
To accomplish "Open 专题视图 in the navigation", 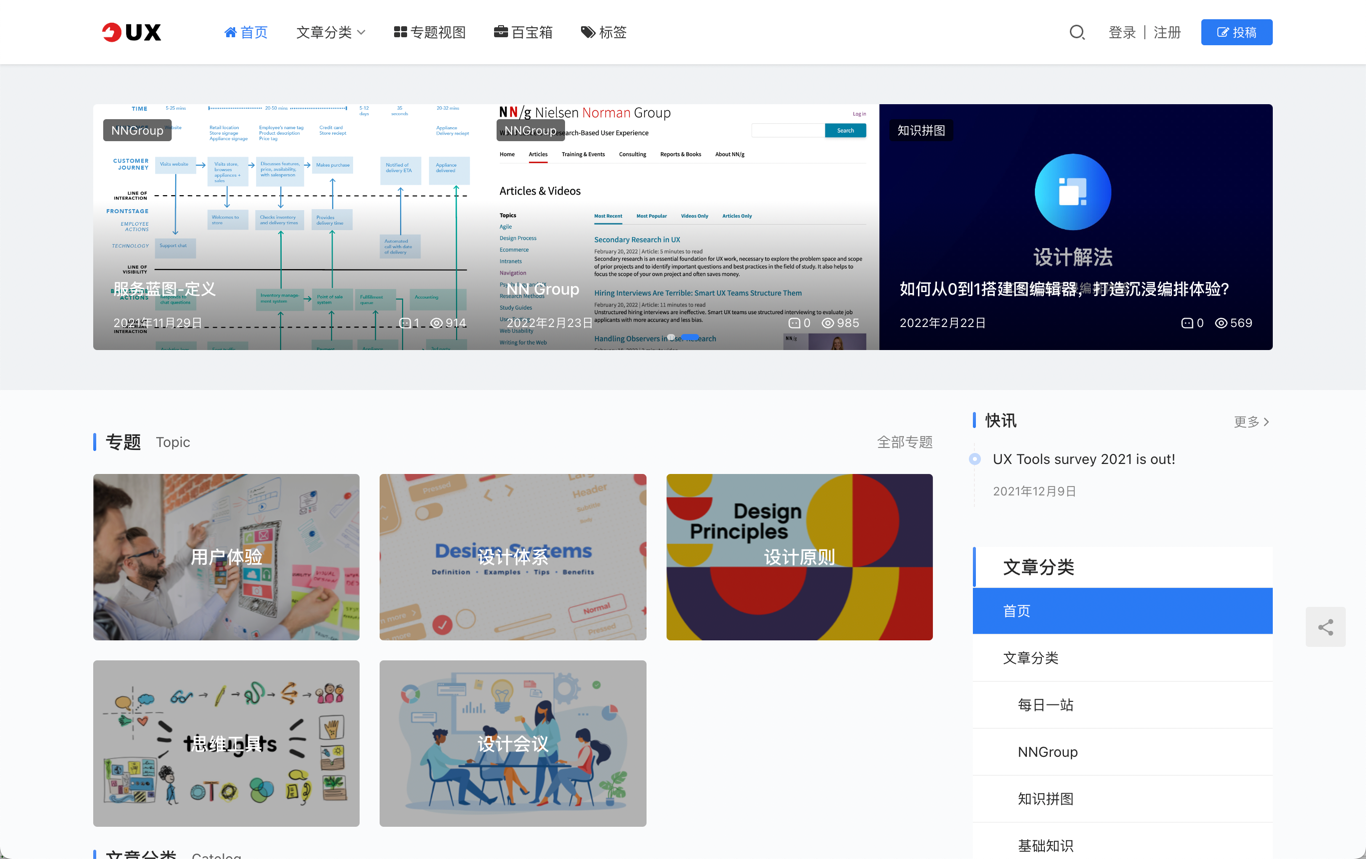I will (x=430, y=32).
